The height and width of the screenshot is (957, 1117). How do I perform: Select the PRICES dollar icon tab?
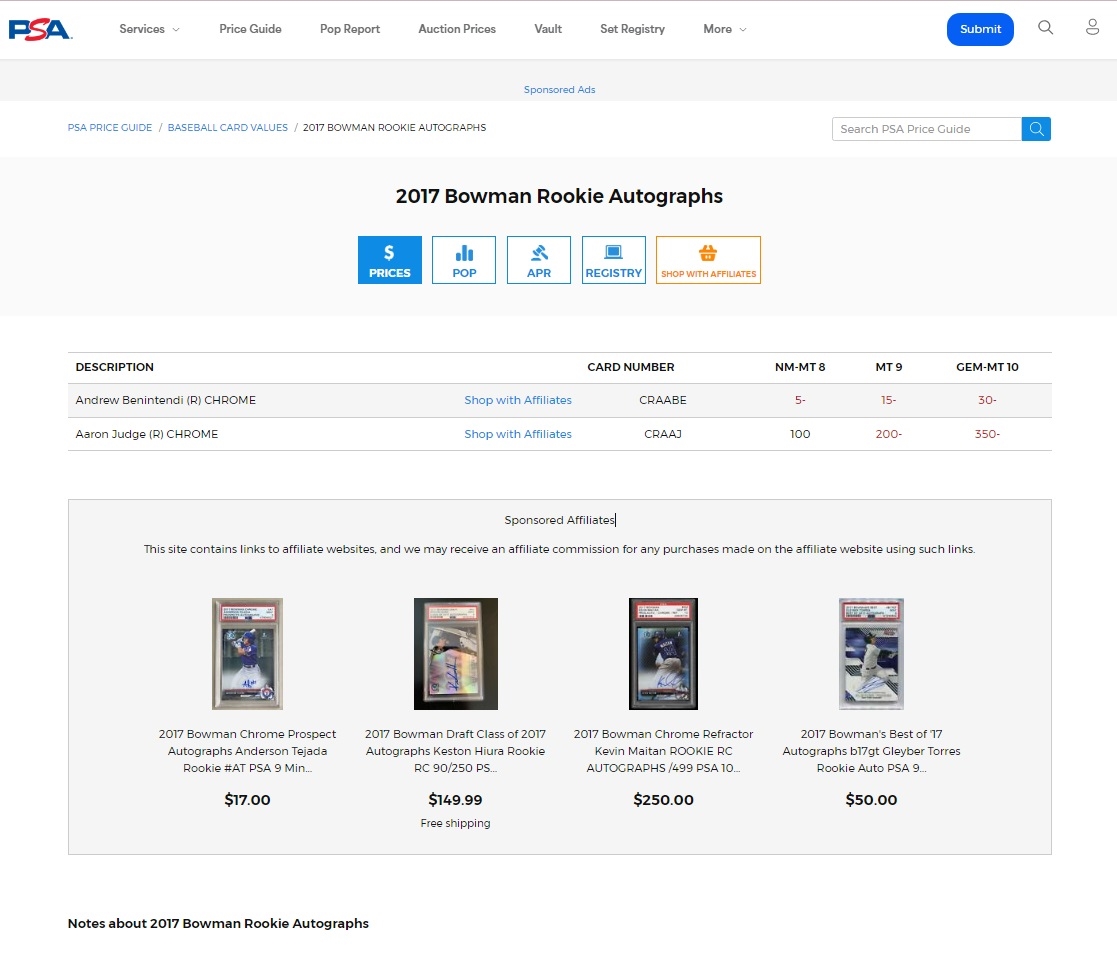click(x=390, y=260)
